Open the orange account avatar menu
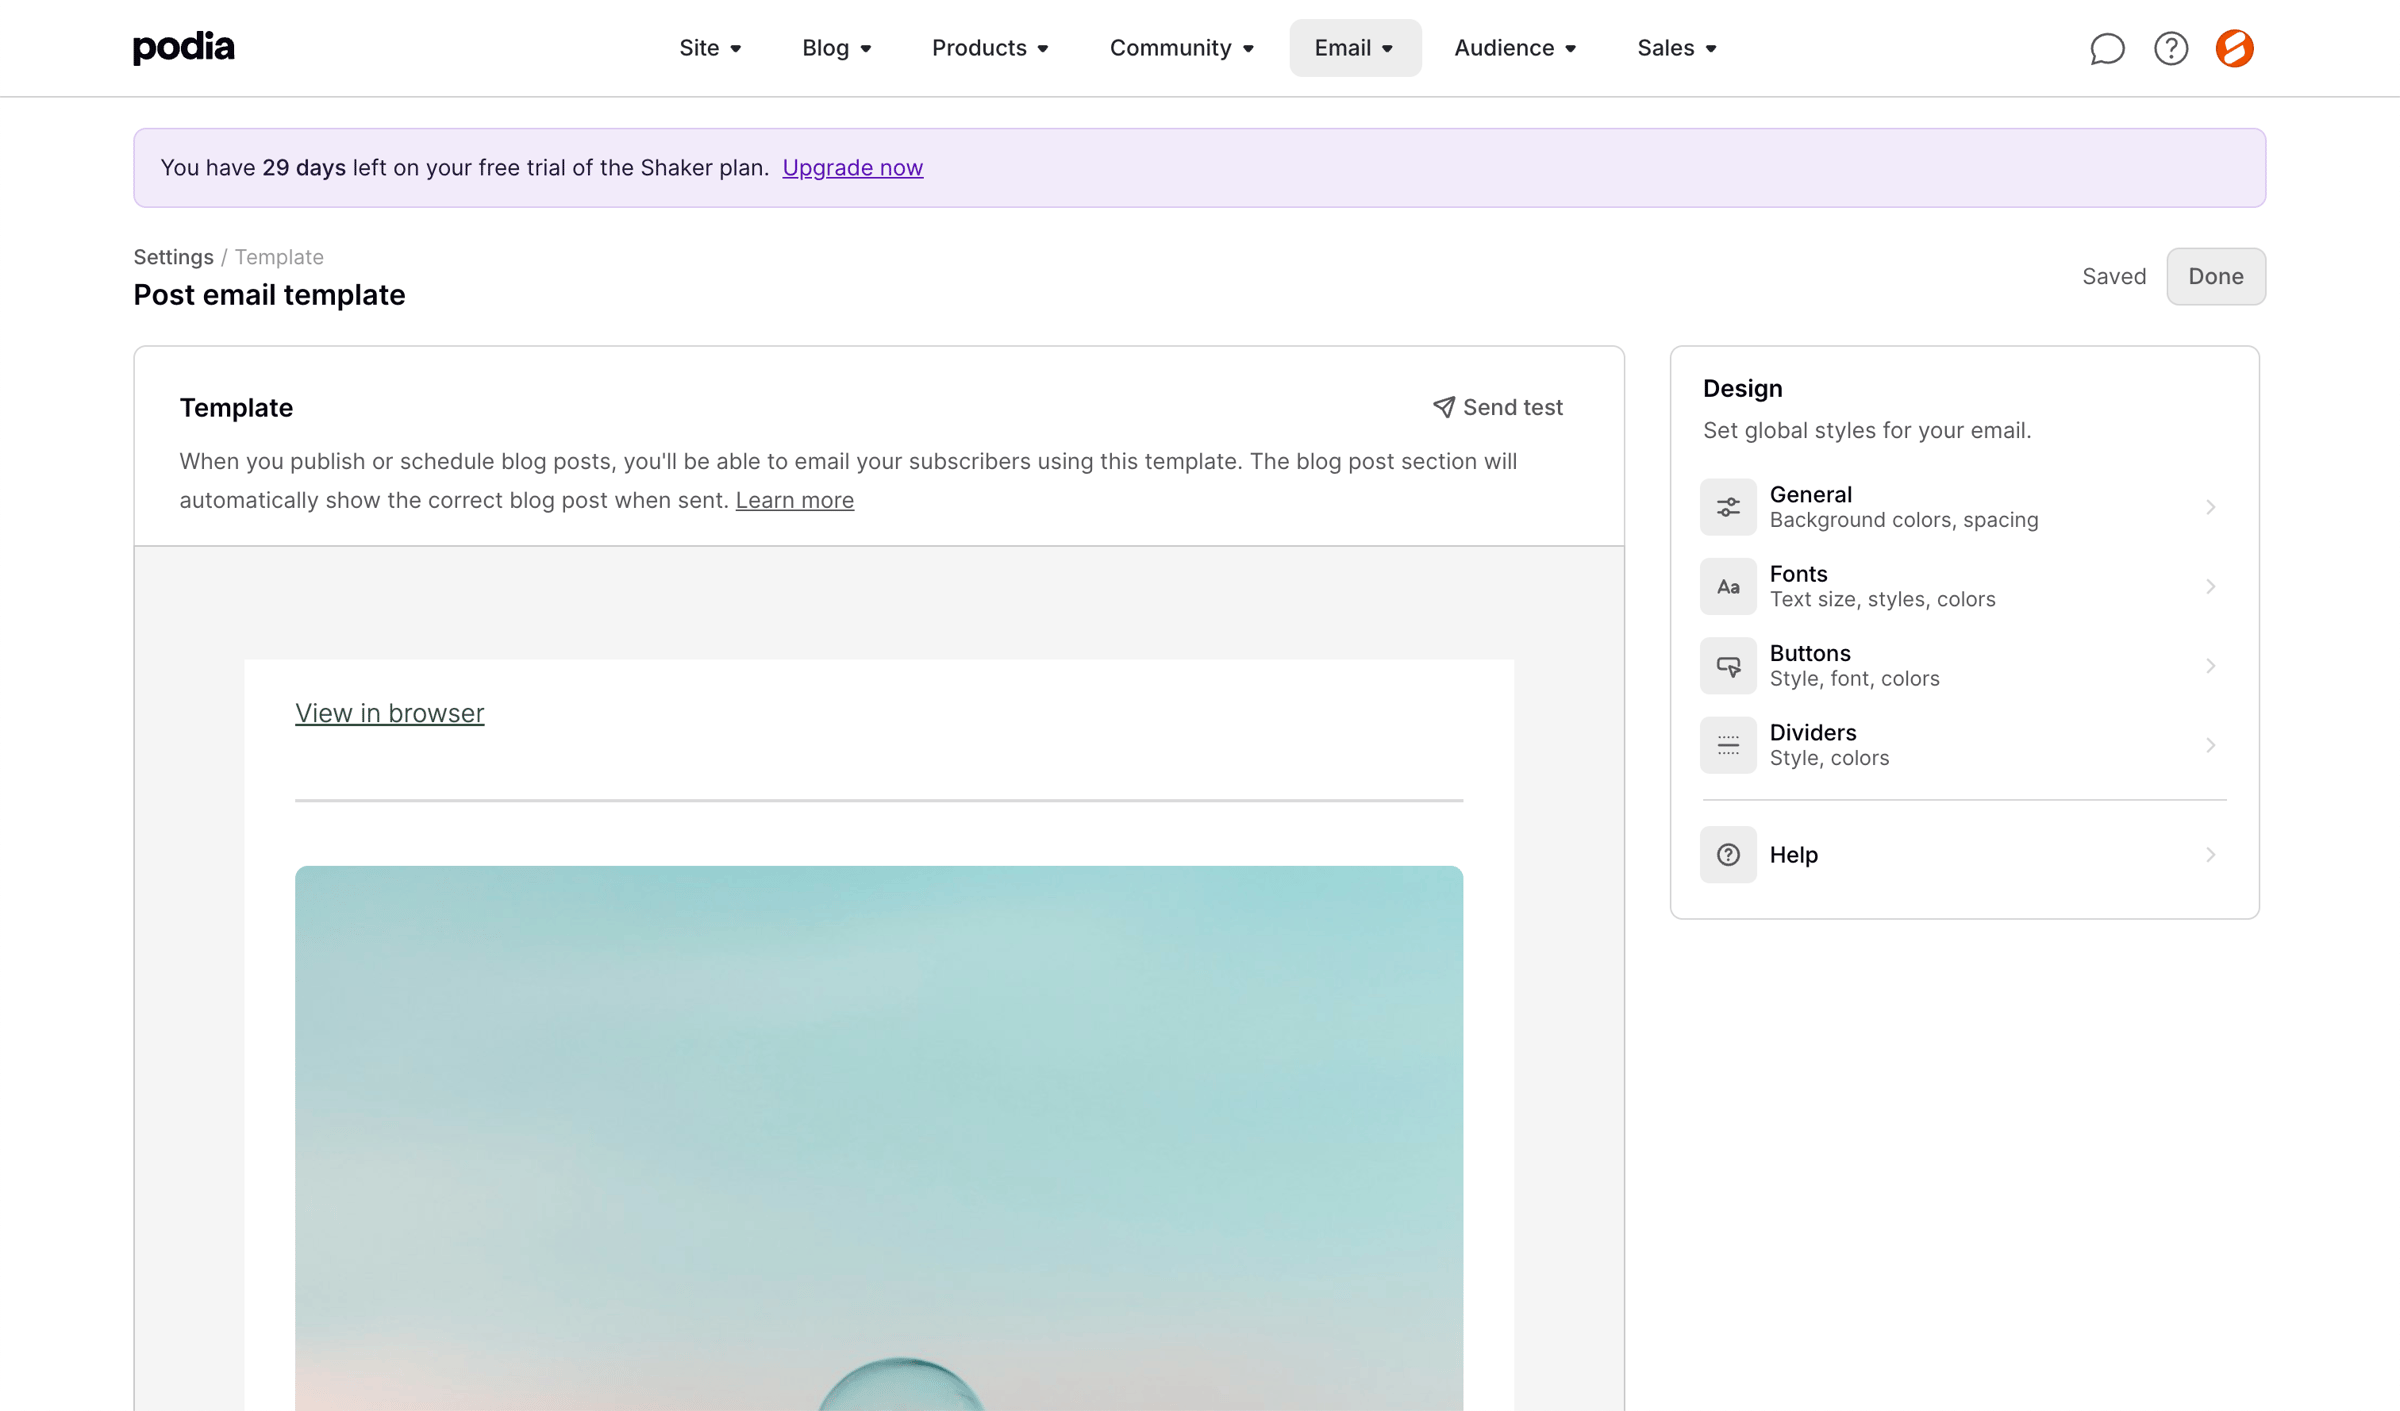Image resolution: width=2400 pixels, height=1411 pixels. [2235, 48]
